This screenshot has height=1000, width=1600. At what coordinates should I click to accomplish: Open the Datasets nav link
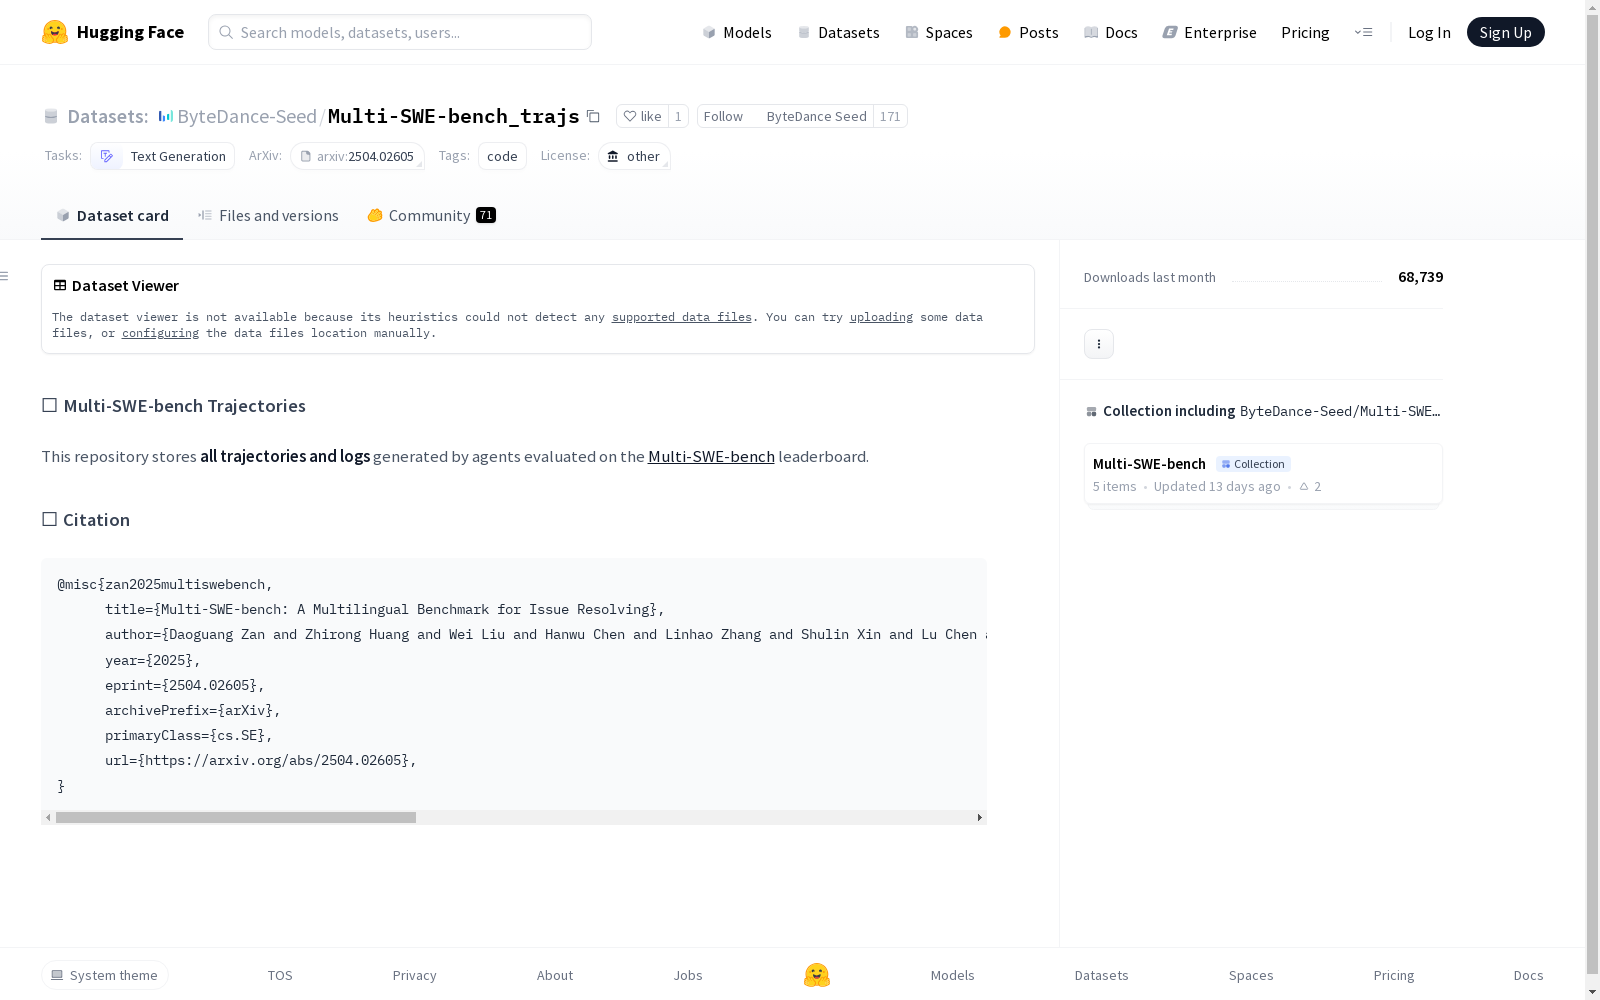click(x=838, y=32)
